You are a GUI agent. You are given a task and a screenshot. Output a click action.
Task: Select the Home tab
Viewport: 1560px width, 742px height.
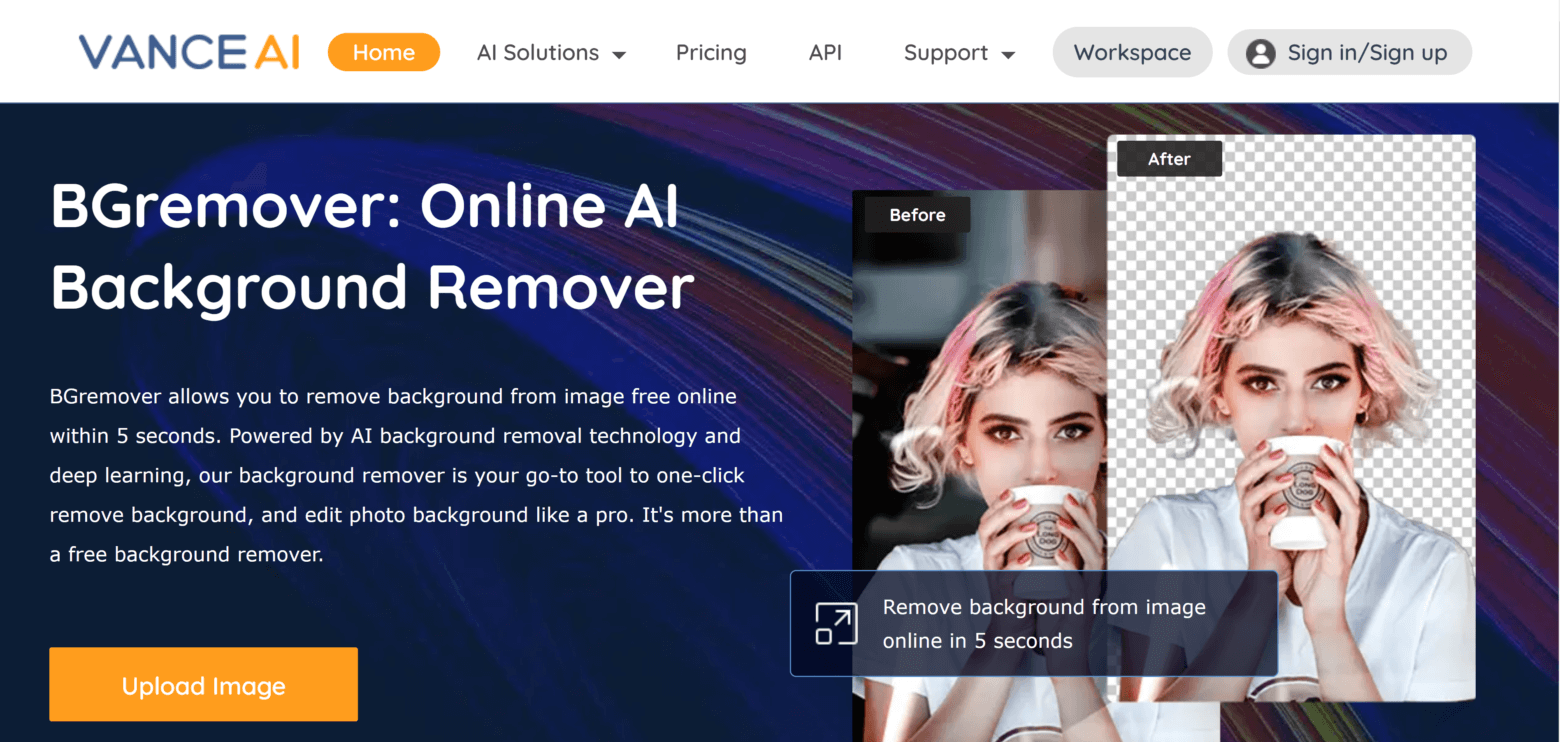coord(384,52)
